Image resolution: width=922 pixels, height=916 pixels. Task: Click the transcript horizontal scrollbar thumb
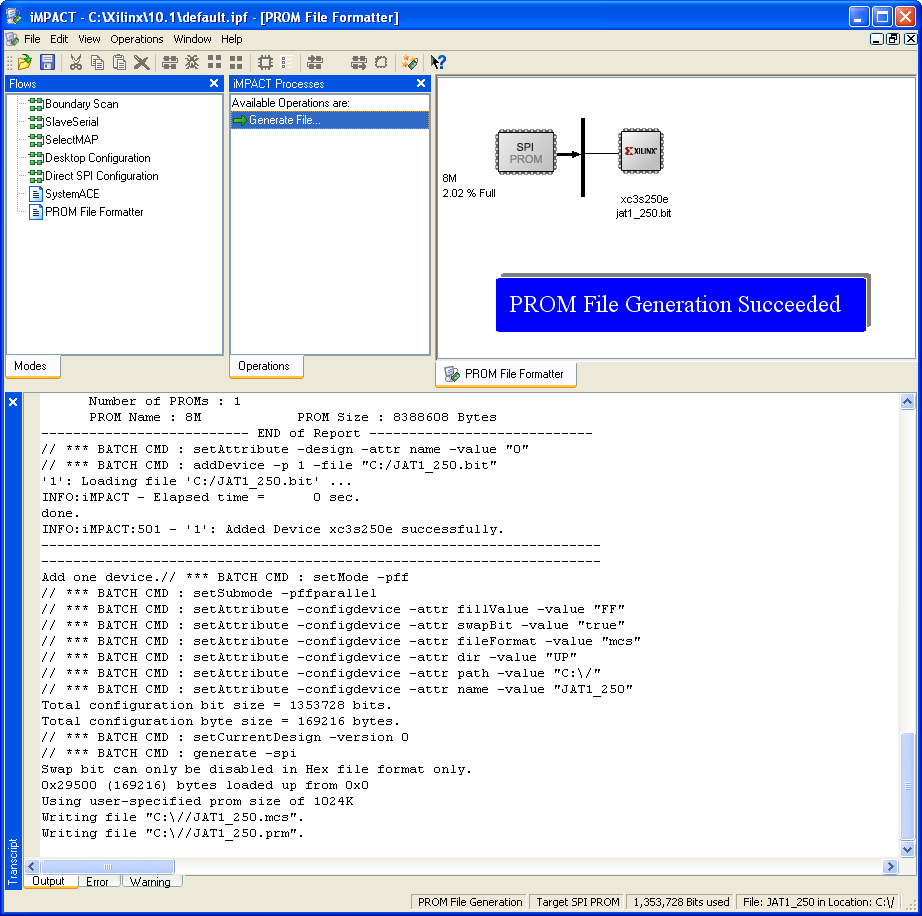click(x=108, y=867)
